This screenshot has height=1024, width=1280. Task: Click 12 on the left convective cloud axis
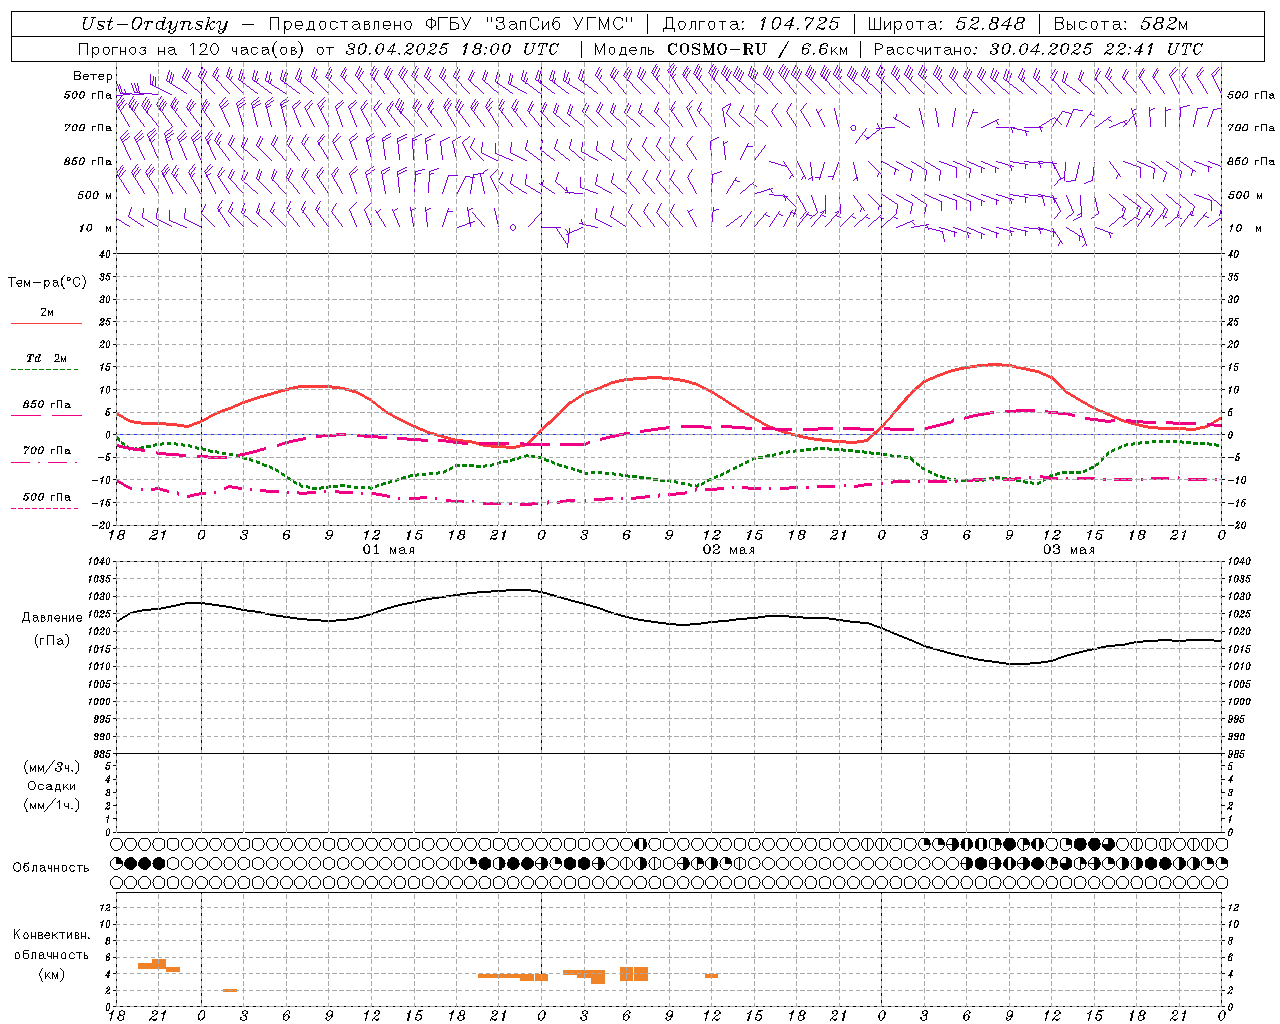pyautogui.click(x=104, y=907)
